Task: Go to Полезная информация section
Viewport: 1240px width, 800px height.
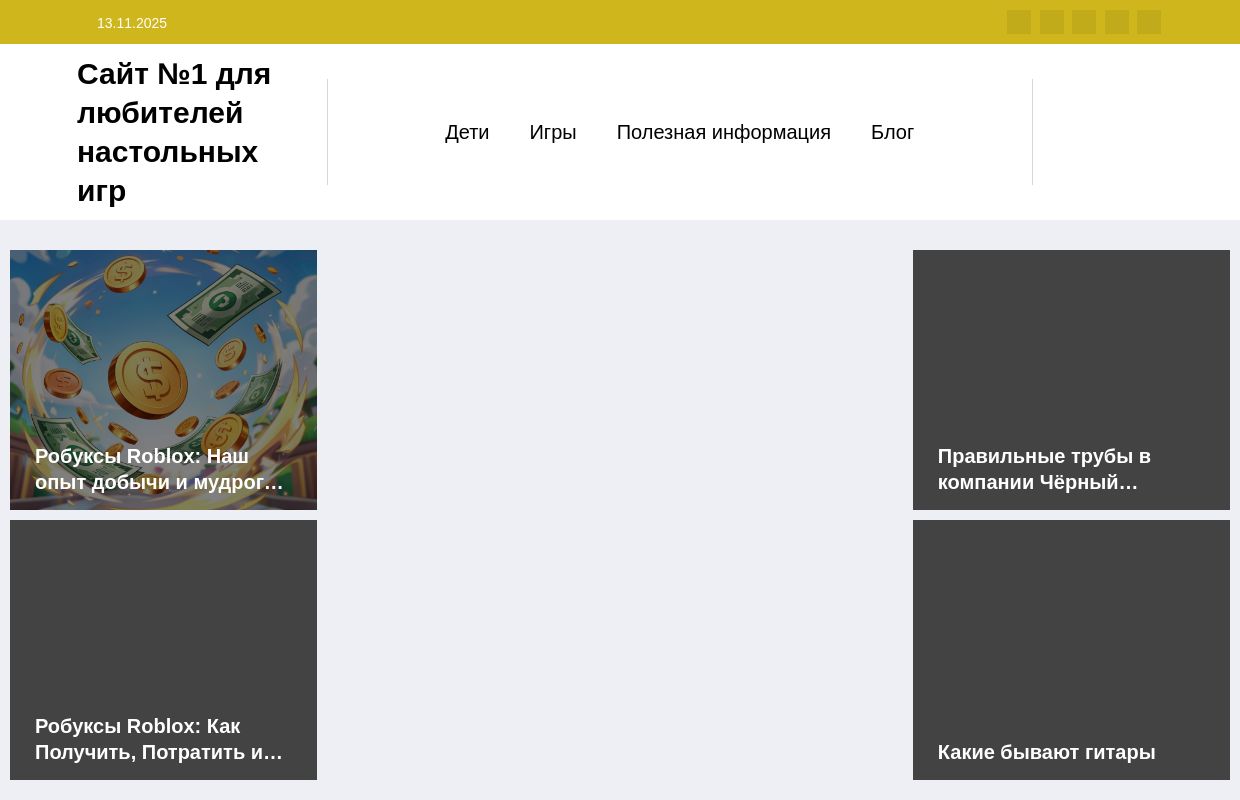Action: coord(723,132)
